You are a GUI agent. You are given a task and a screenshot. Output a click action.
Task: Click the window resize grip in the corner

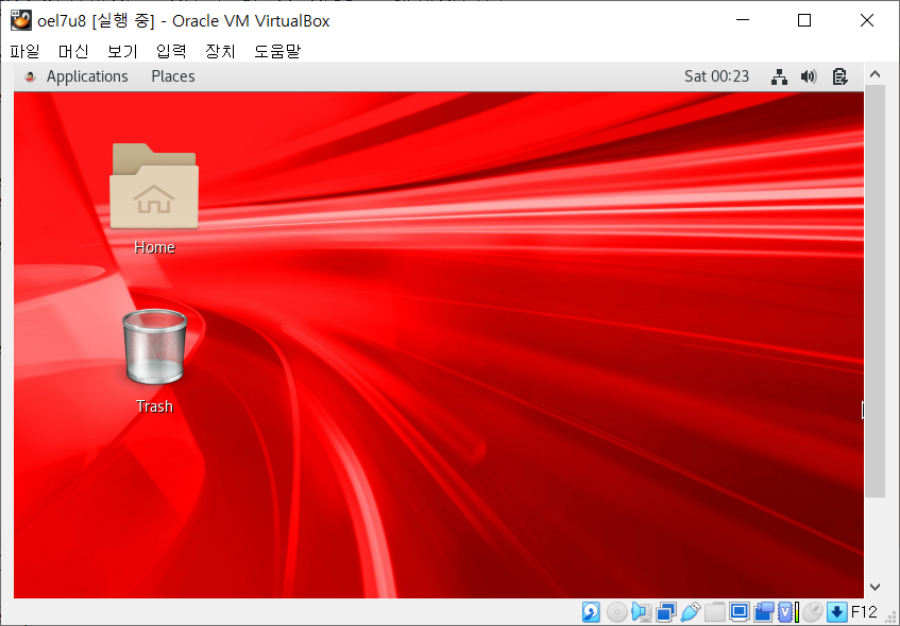coord(893,619)
